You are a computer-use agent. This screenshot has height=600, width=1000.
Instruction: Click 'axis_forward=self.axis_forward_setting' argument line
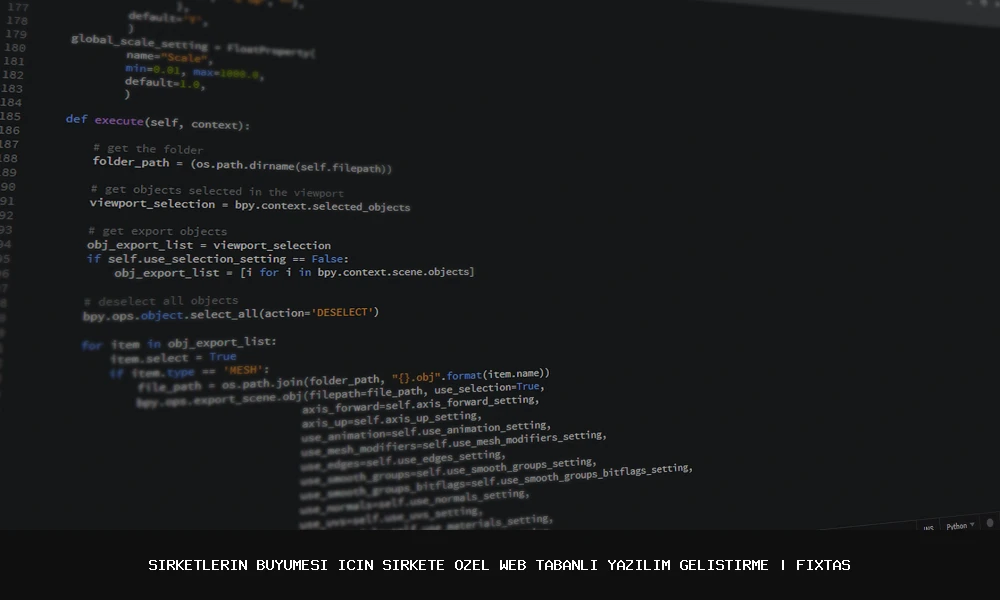(x=420, y=404)
